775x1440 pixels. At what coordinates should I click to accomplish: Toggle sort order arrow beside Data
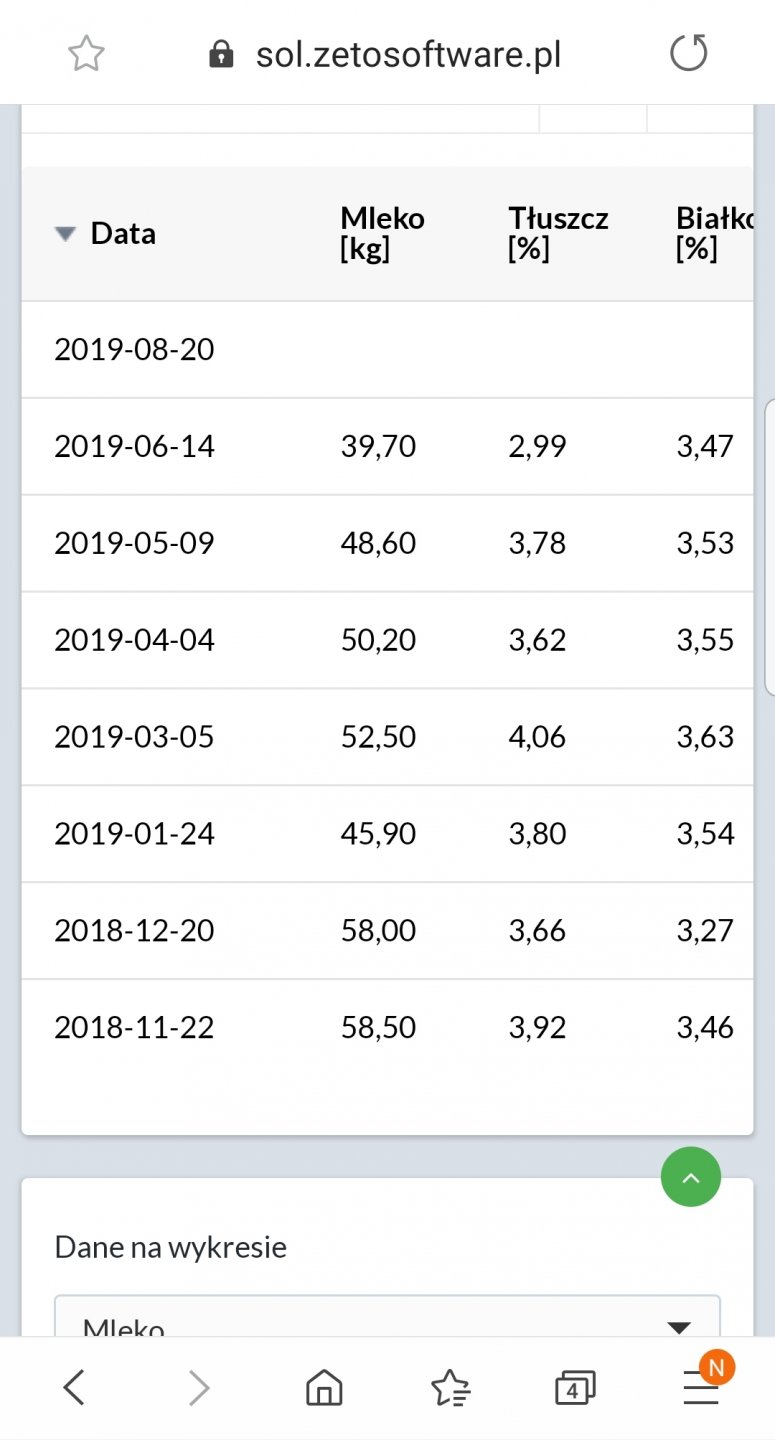pyautogui.click(x=65, y=234)
